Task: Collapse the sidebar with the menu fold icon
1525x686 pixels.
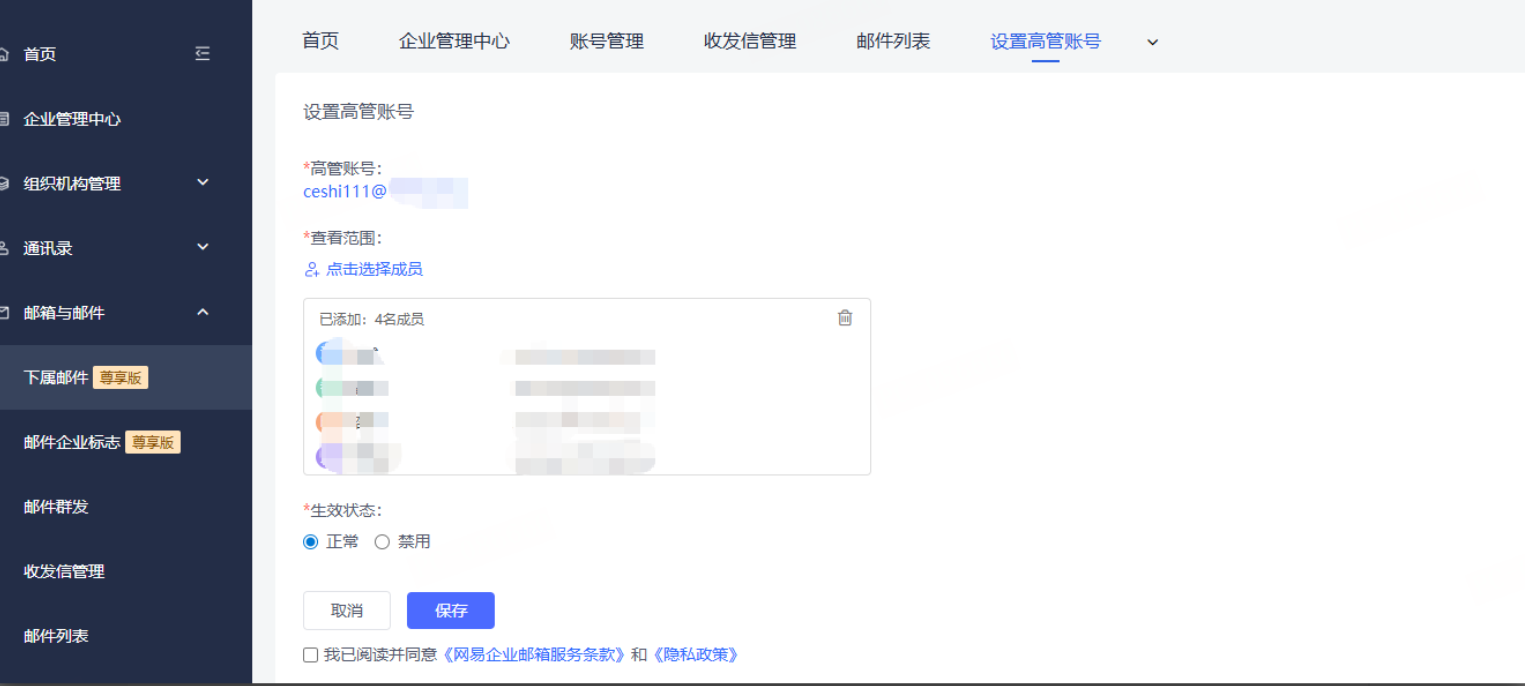Action: pos(203,54)
